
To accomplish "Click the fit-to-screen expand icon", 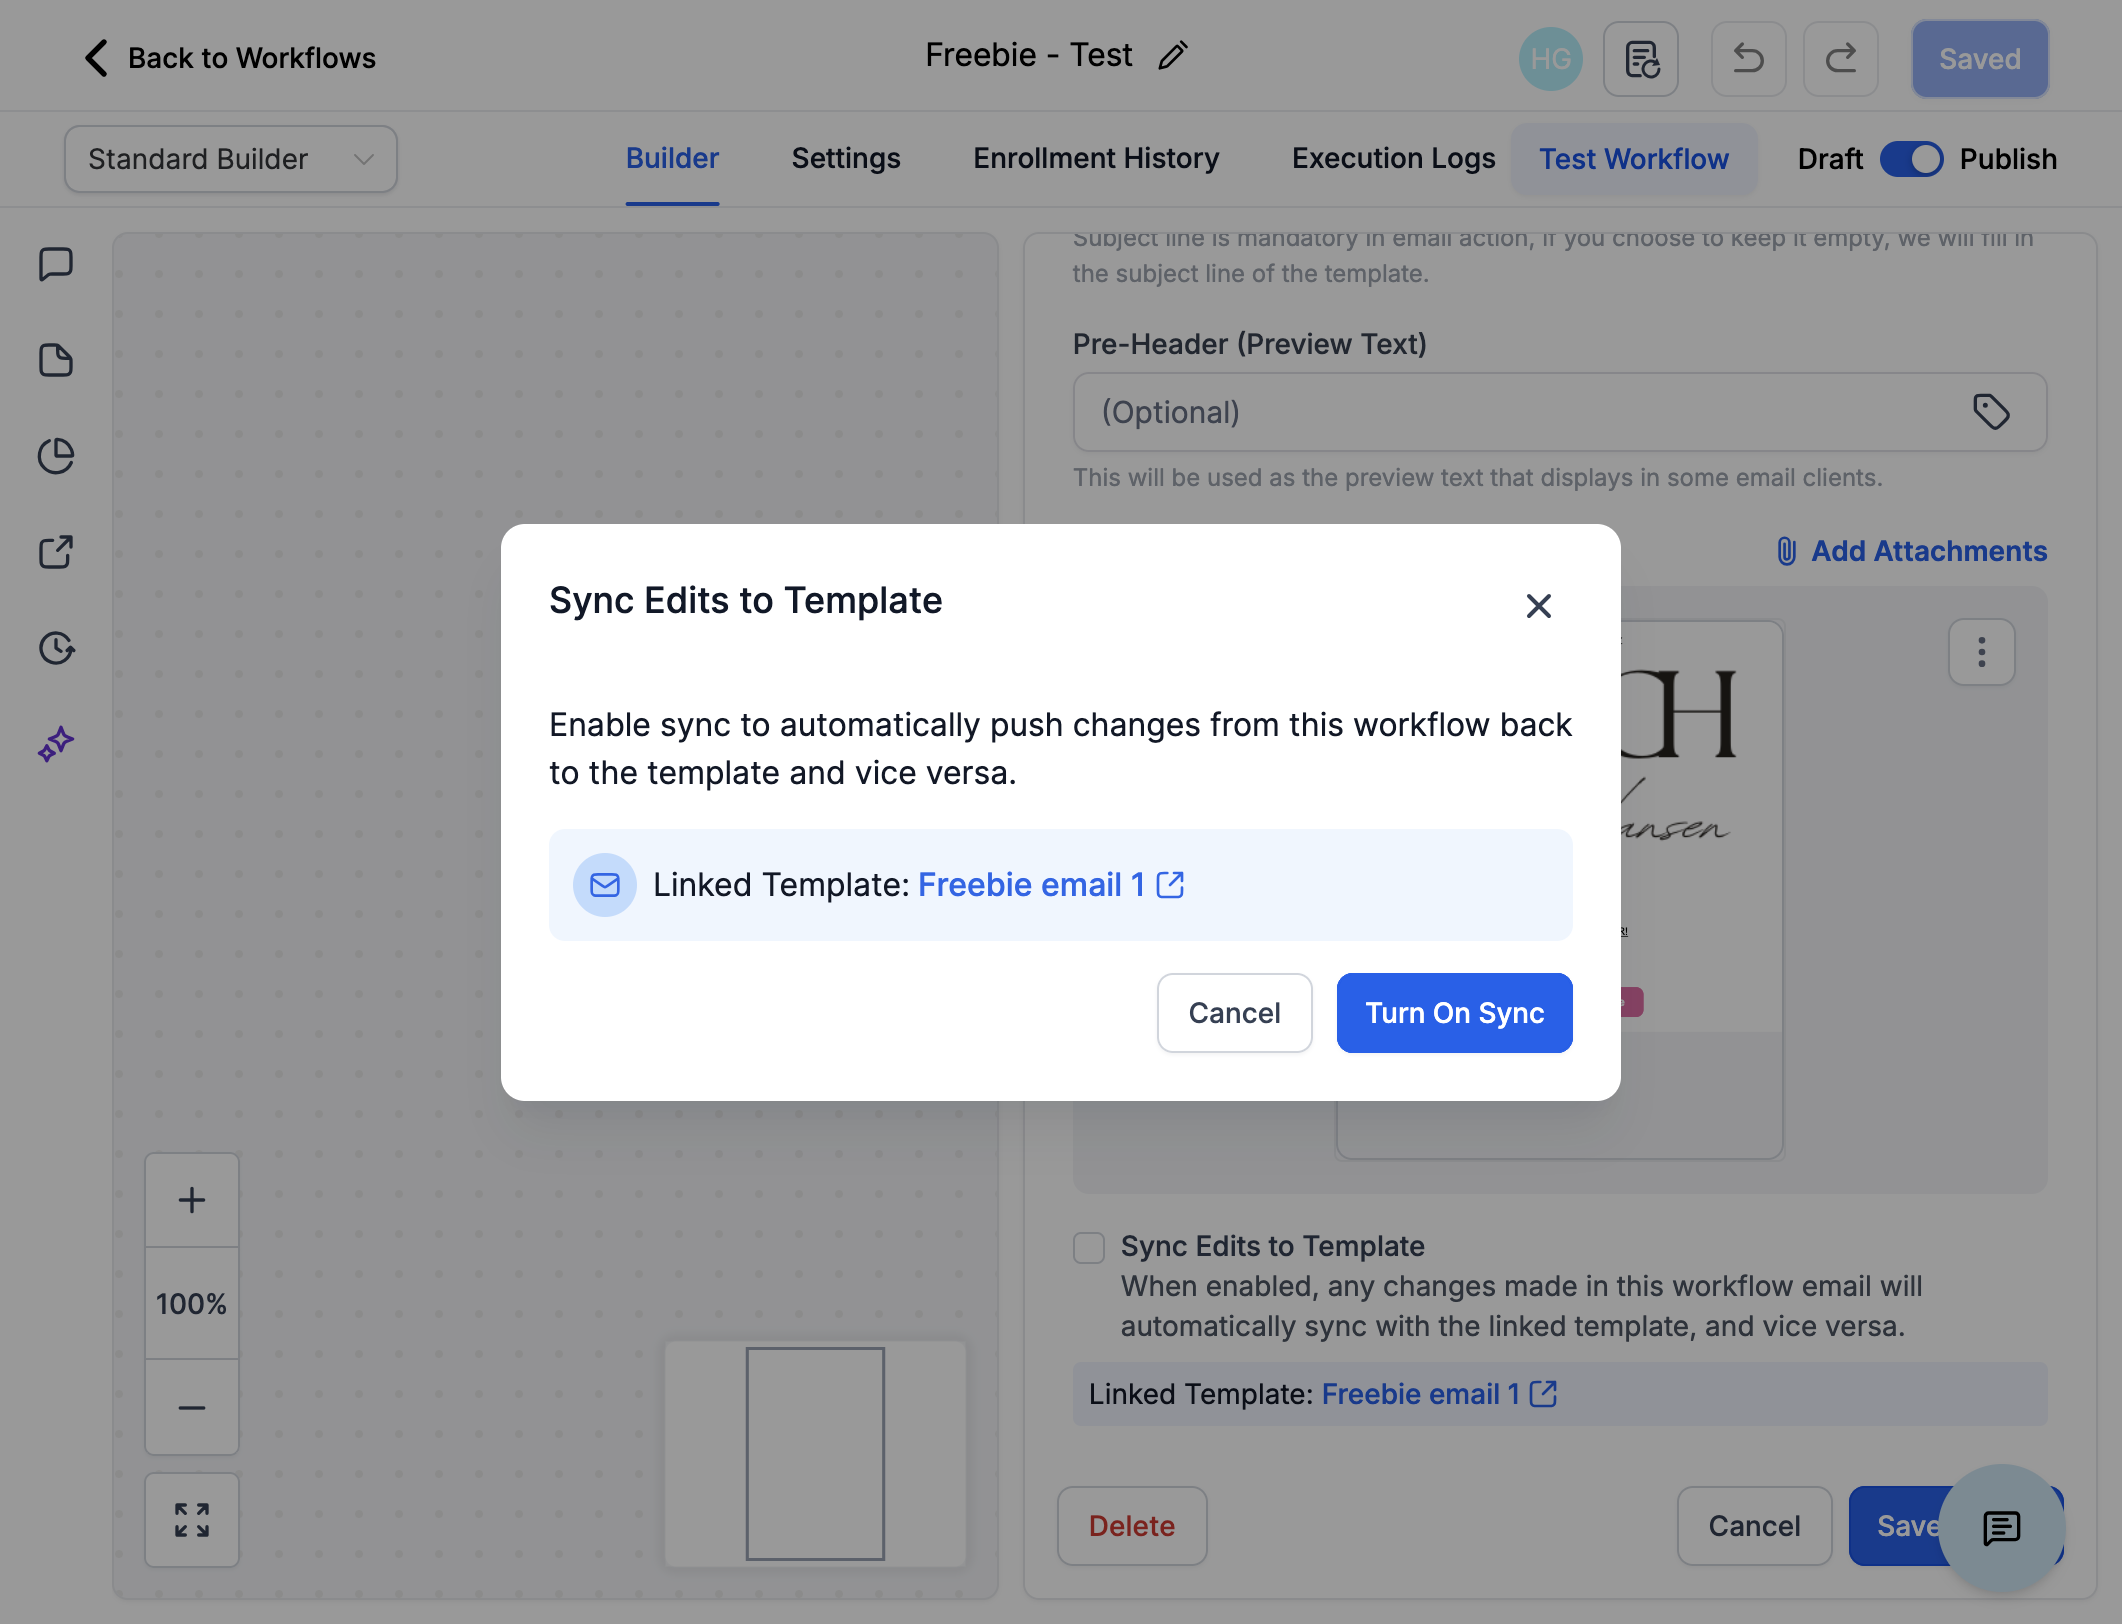I will [191, 1520].
